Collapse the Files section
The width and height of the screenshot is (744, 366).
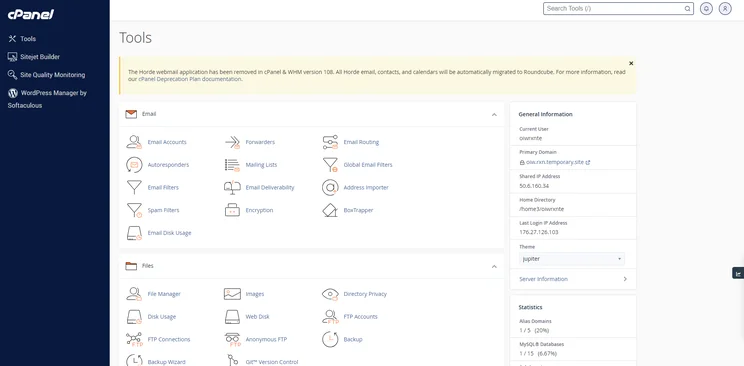tap(494, 266)
